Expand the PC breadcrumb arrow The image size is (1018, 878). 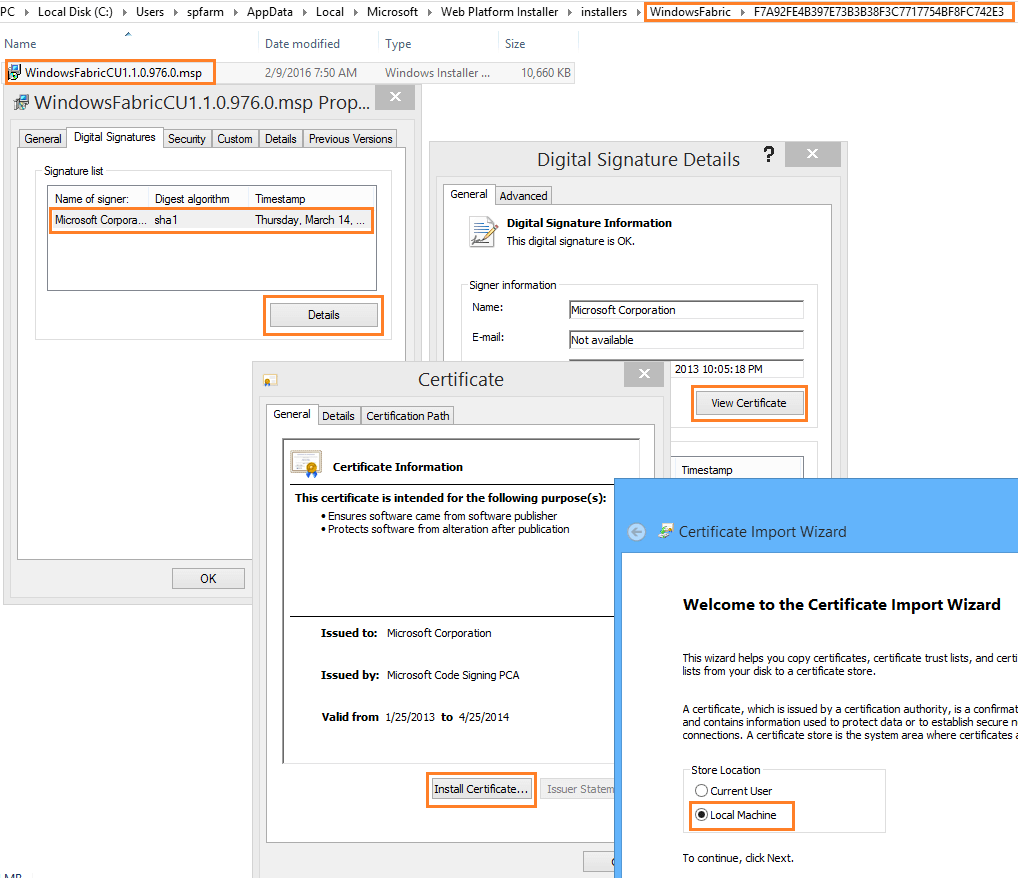coord(26,12)
